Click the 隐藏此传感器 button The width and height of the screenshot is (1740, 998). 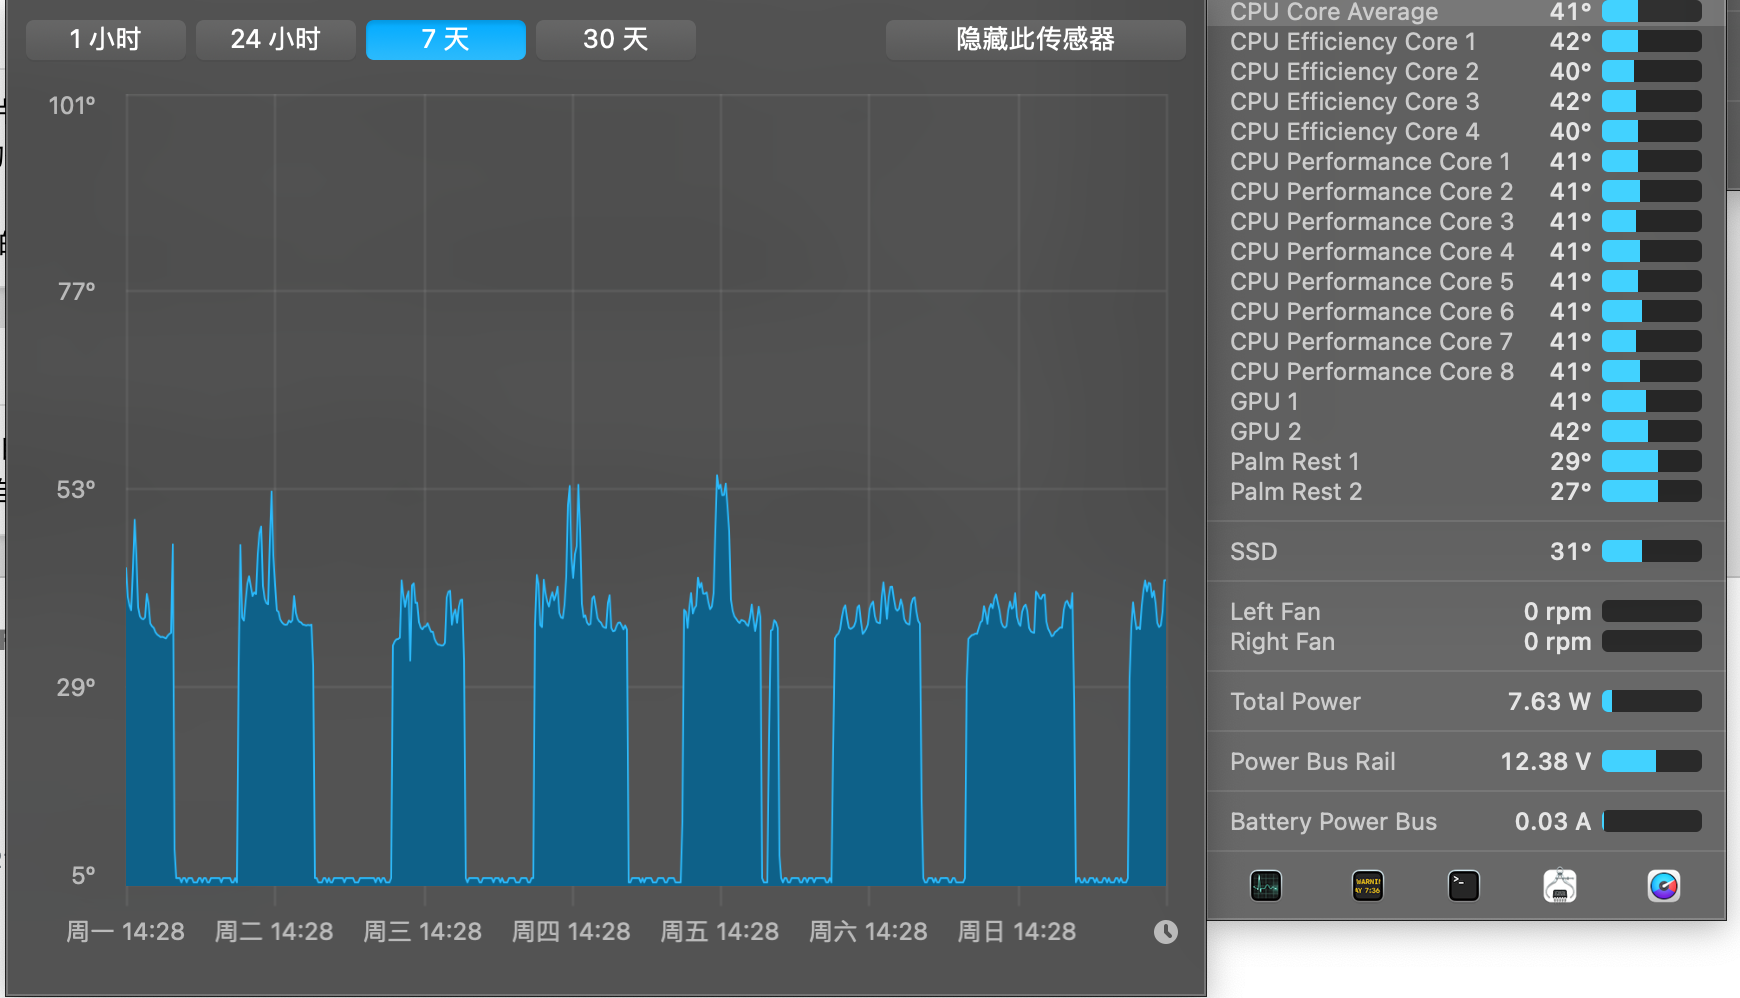point(1035,40)
